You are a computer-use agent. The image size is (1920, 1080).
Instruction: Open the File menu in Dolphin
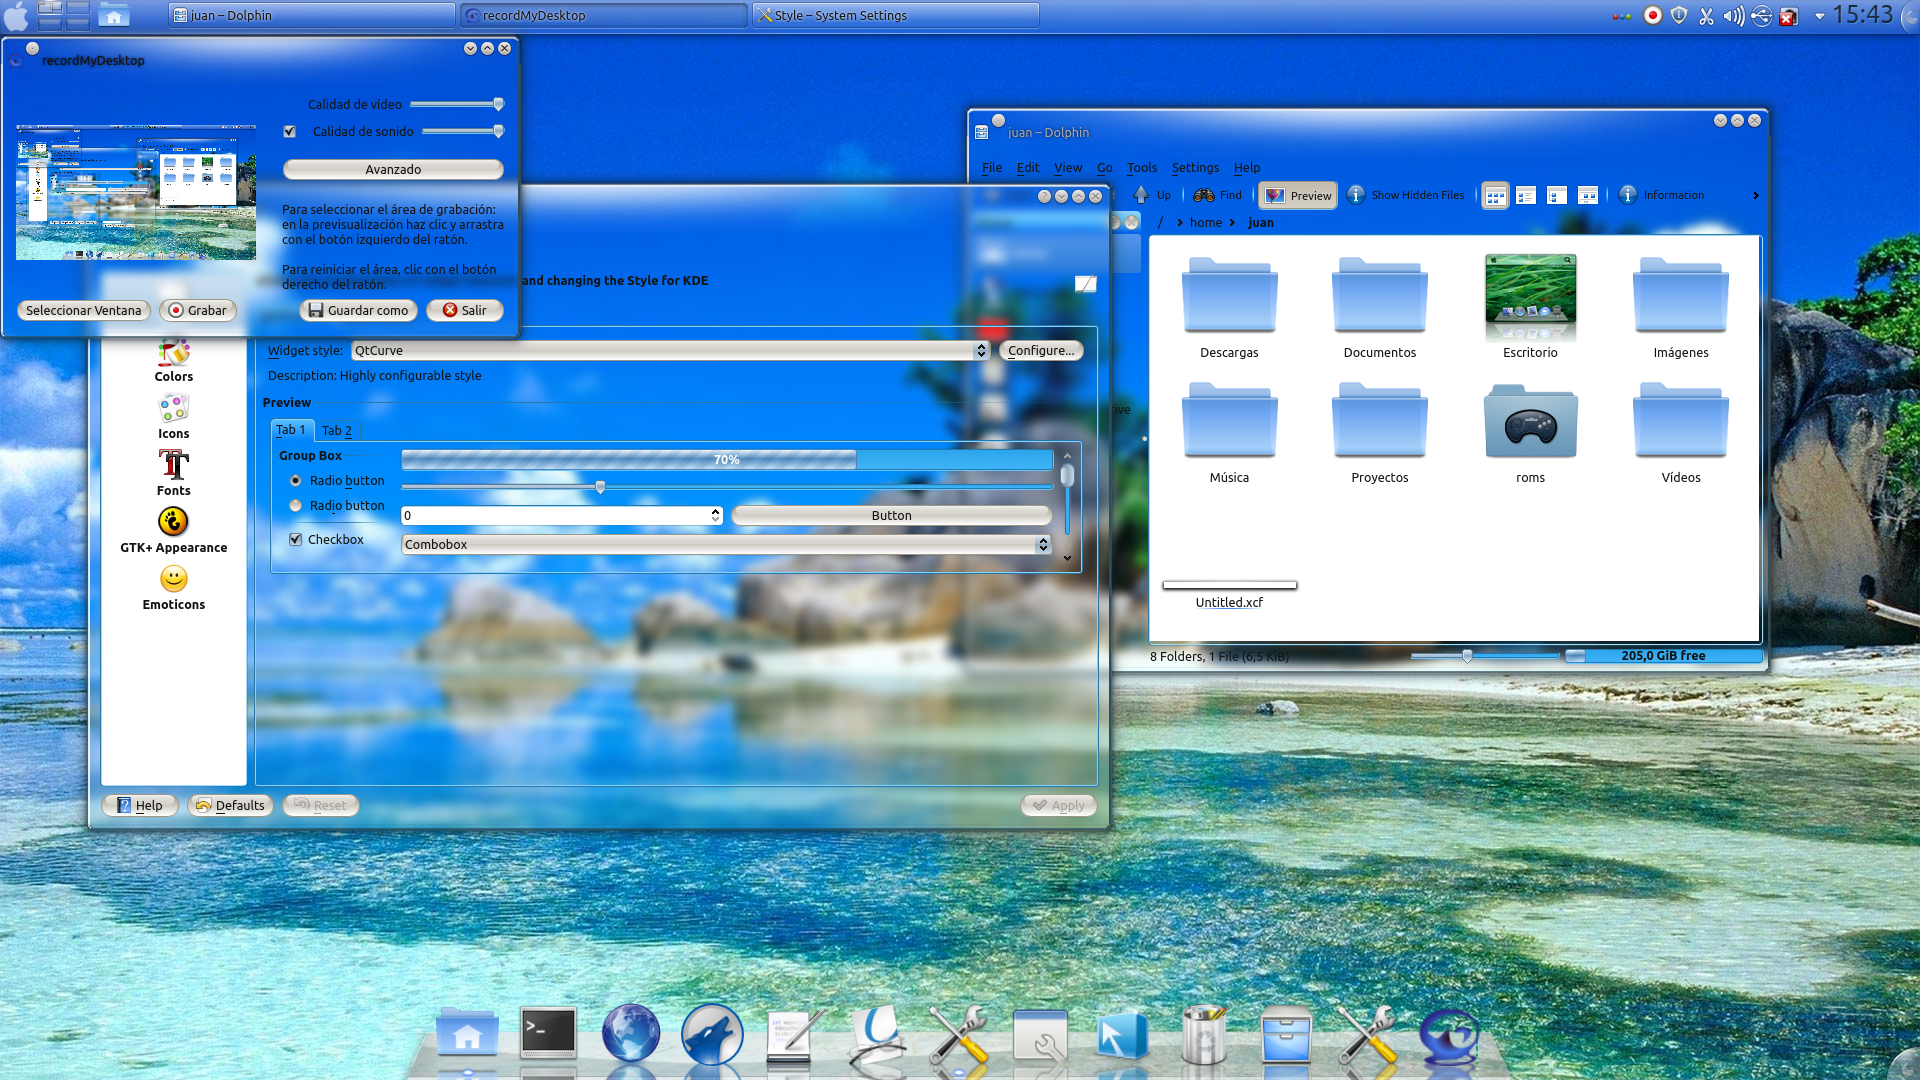pos(991,167)
